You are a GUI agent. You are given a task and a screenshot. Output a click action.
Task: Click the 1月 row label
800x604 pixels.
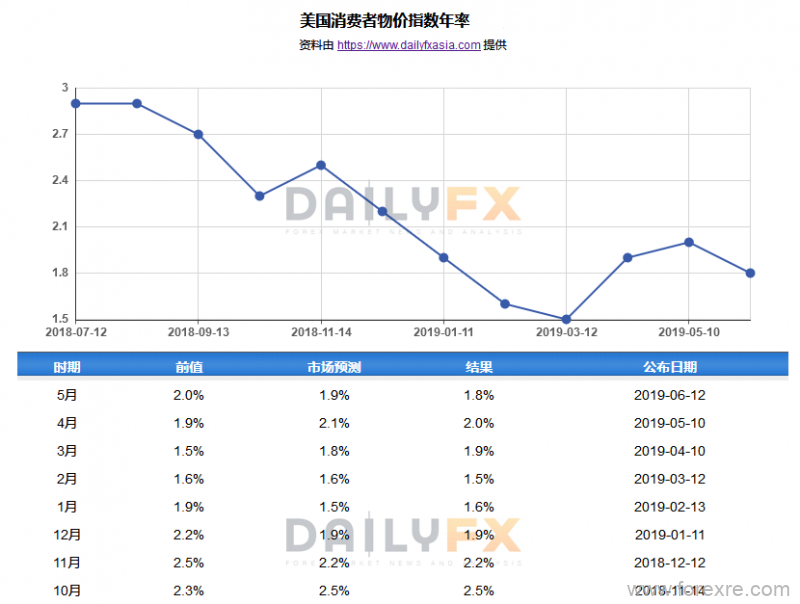tap(67, 507)
